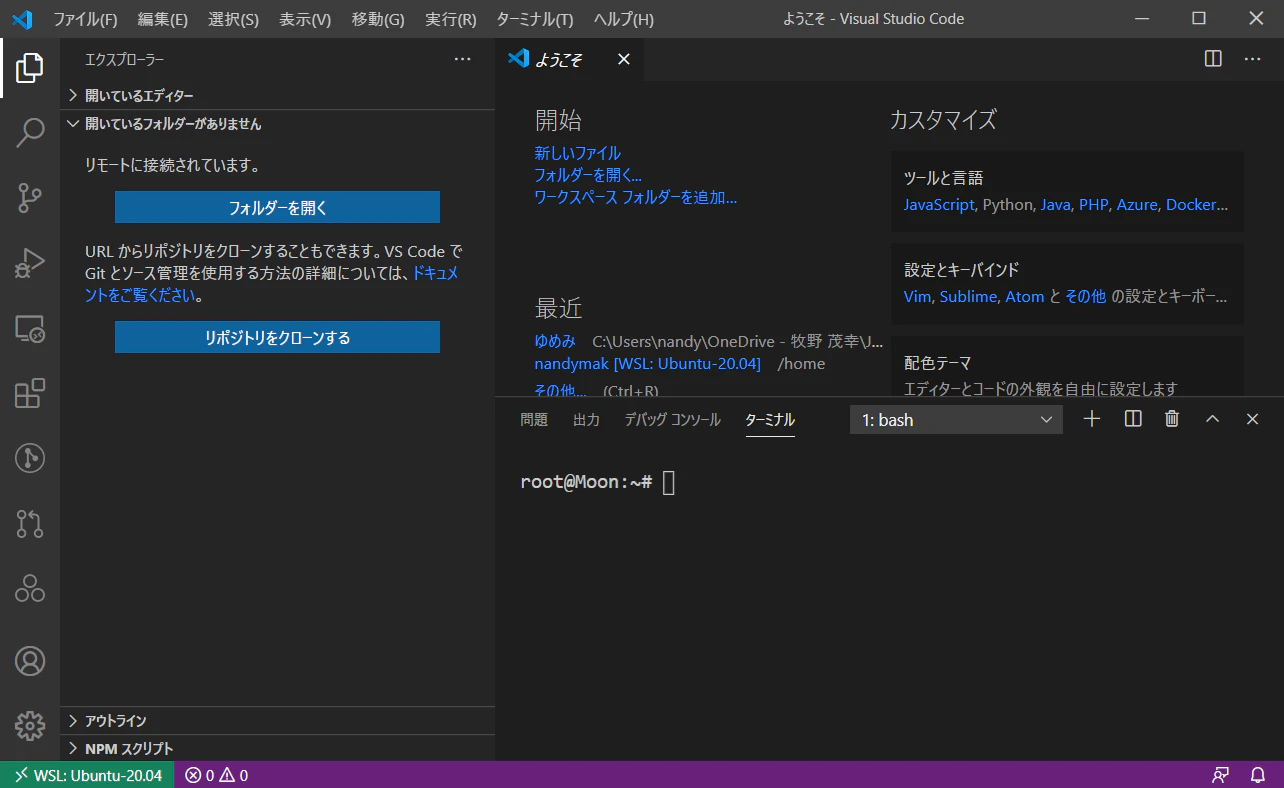
Task: Open the Search view in activity bar
Action: tap(30, 133)
